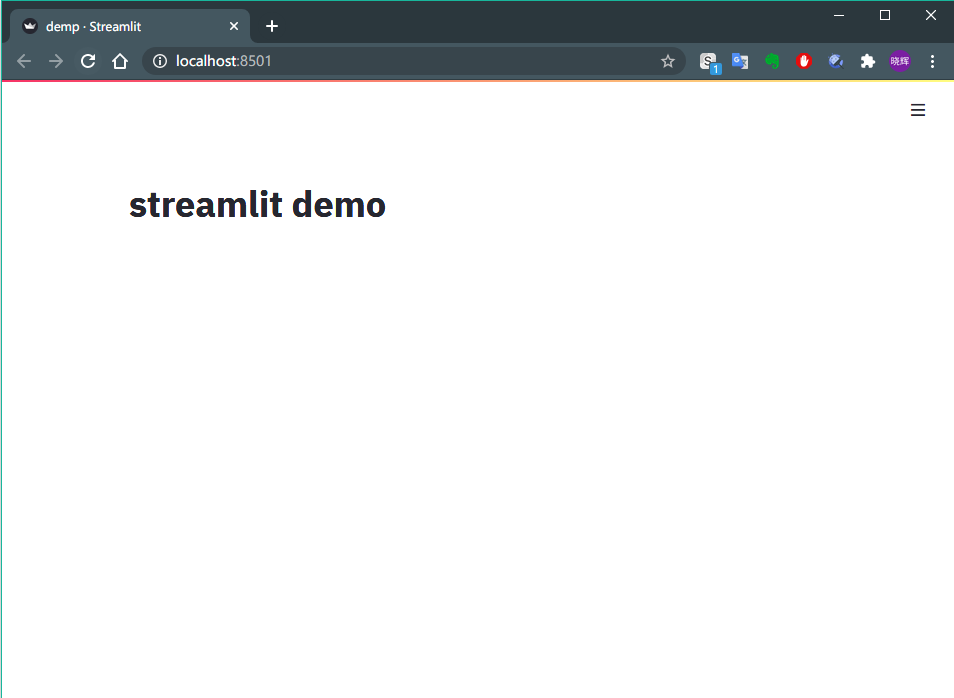Open the browser profile avatar menu
954x698 pixels.
pyautogui.click(x=899, y=61)
